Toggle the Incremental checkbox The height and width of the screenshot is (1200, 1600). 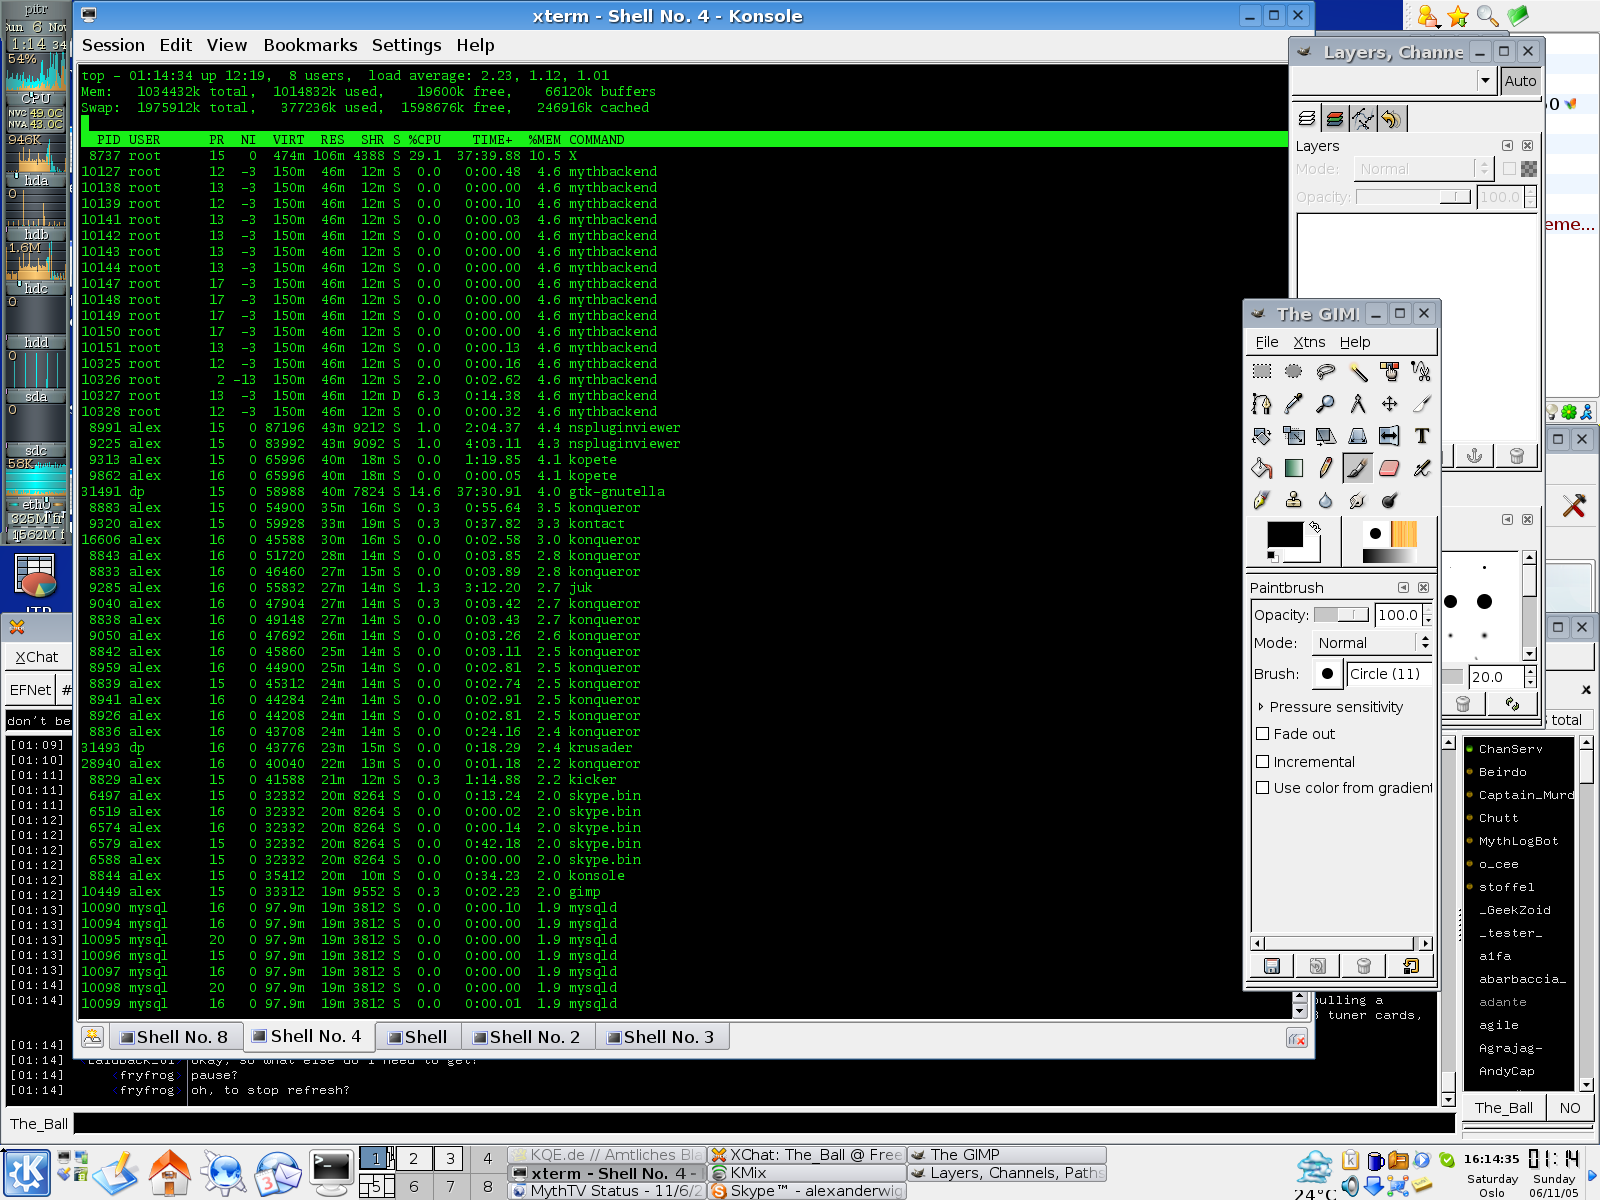[1263, 762]
